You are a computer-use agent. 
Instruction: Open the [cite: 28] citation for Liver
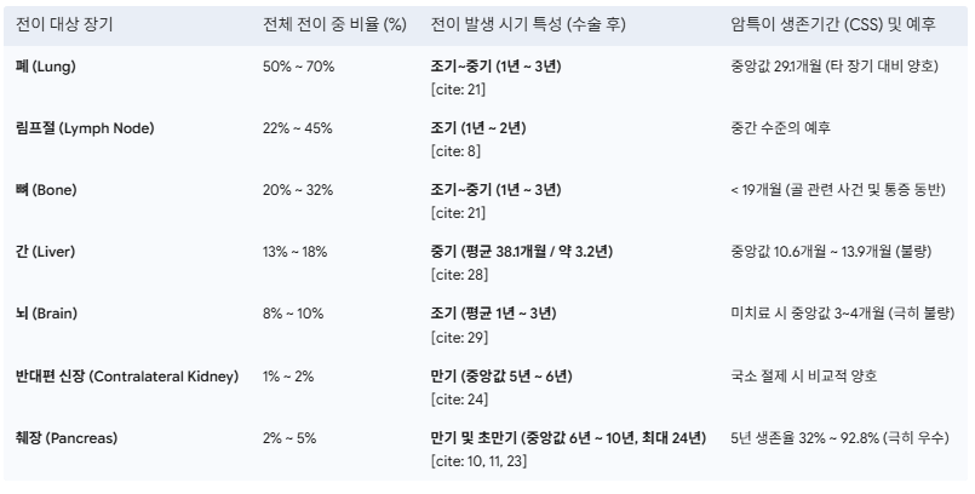(459, 275)
